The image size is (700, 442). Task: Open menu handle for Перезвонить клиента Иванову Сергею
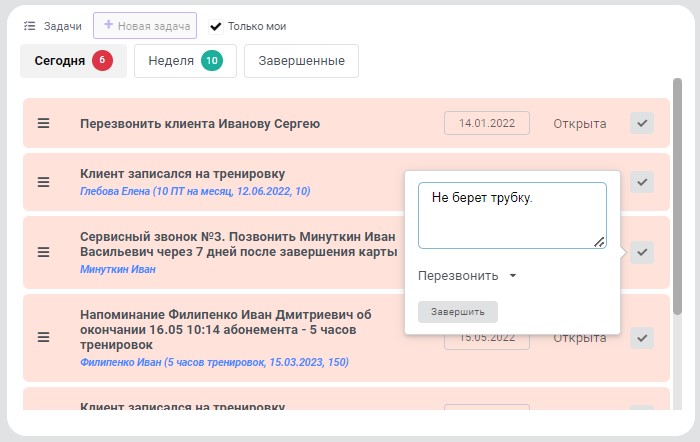point(43,123)
